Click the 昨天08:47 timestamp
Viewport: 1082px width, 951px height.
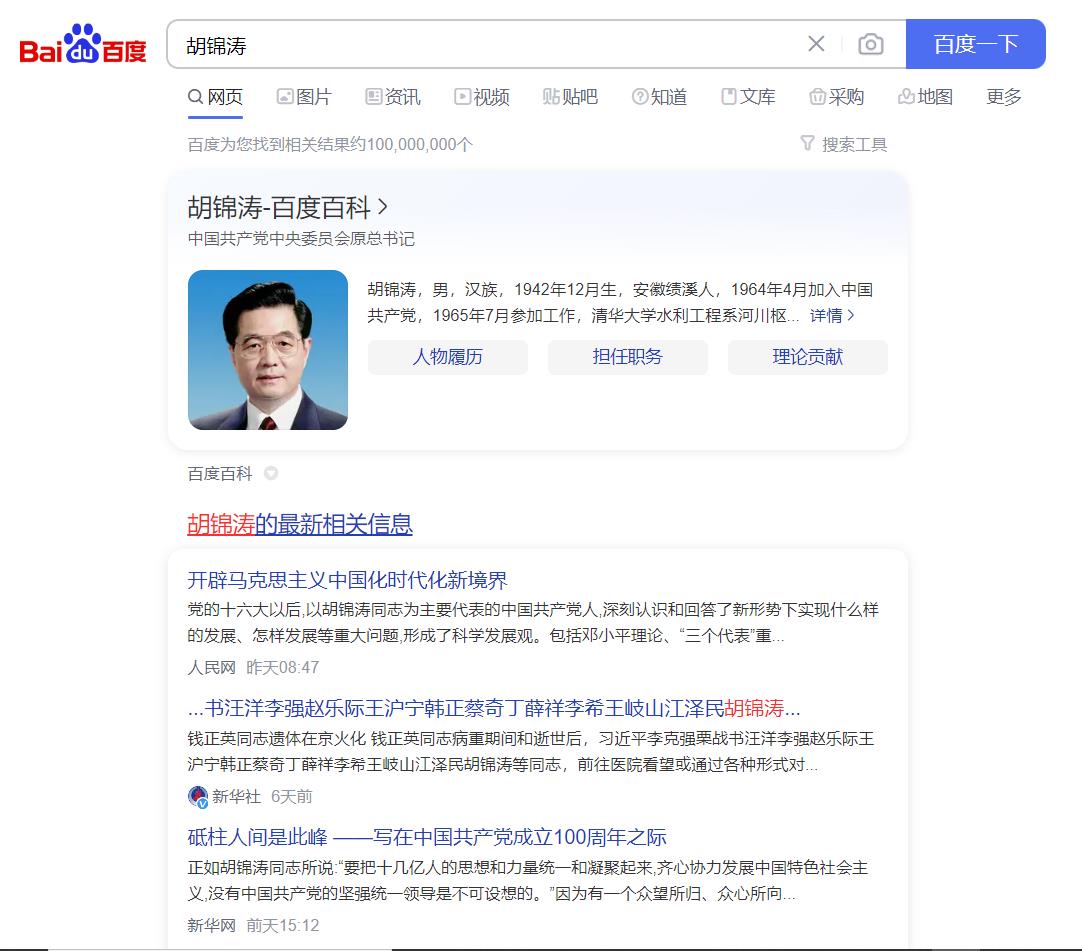click(x=283, y=667)
